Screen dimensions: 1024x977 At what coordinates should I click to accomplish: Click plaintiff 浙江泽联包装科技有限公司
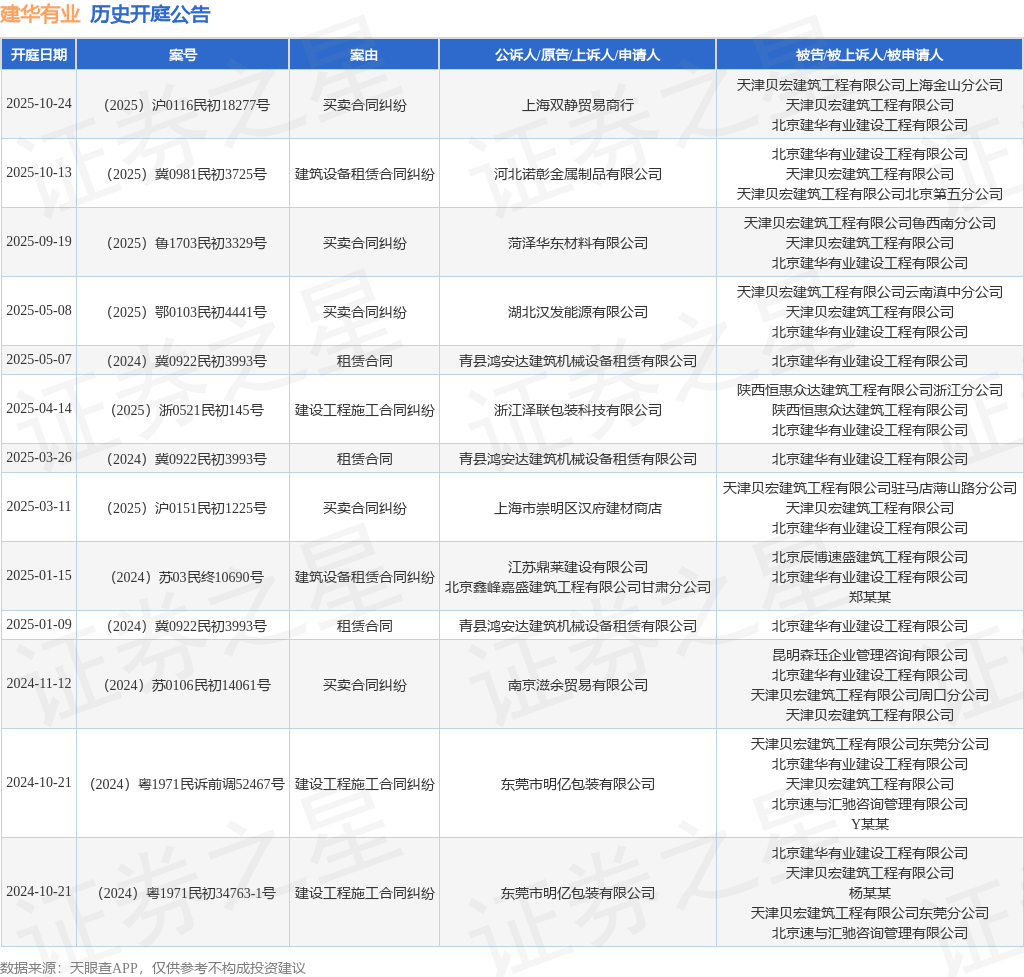[x=577, y=410]
